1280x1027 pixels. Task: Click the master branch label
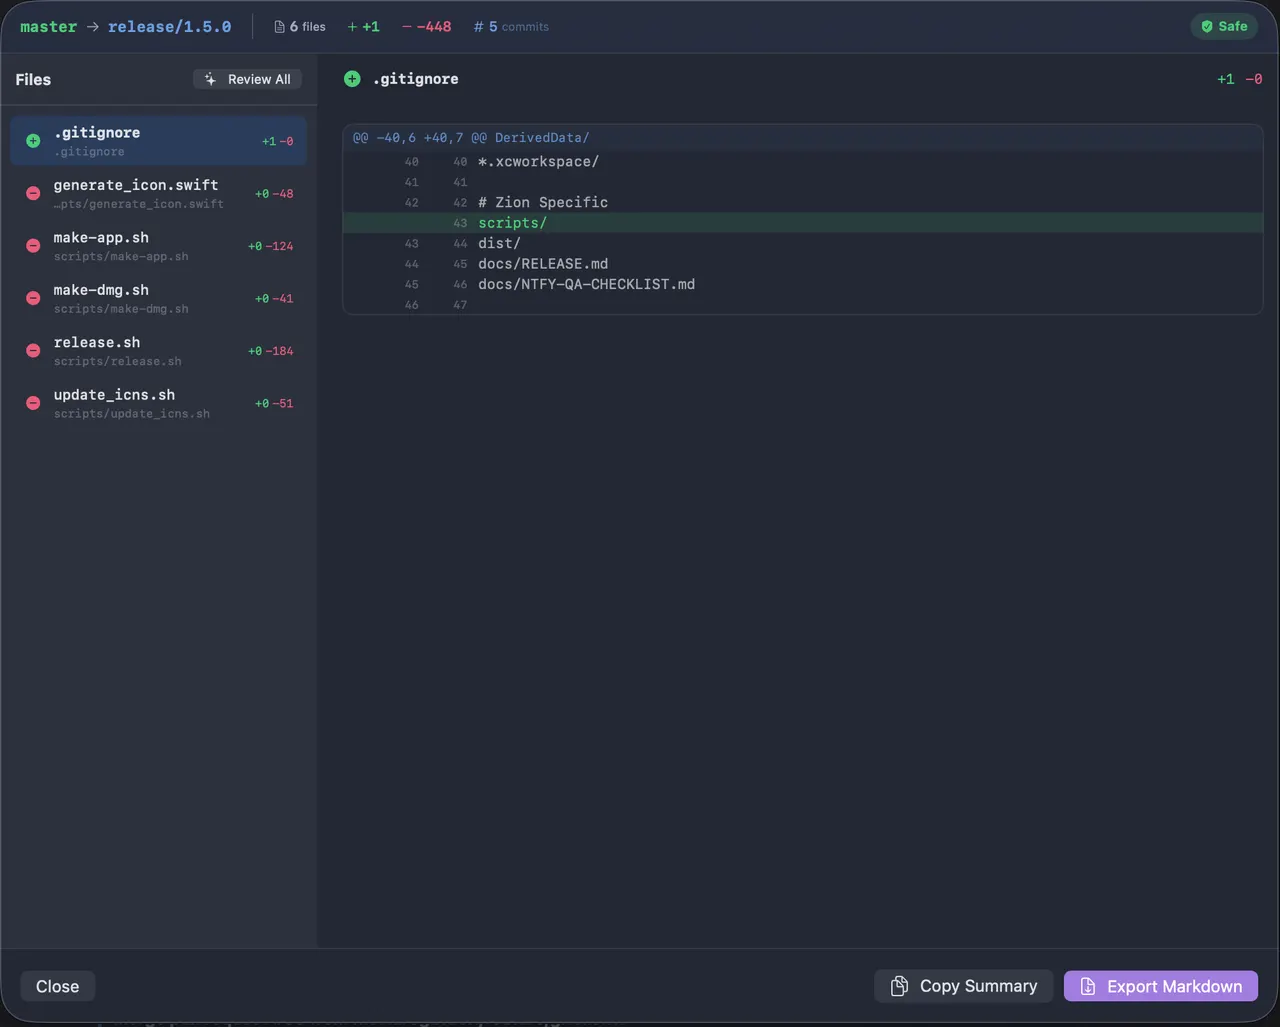48,27
